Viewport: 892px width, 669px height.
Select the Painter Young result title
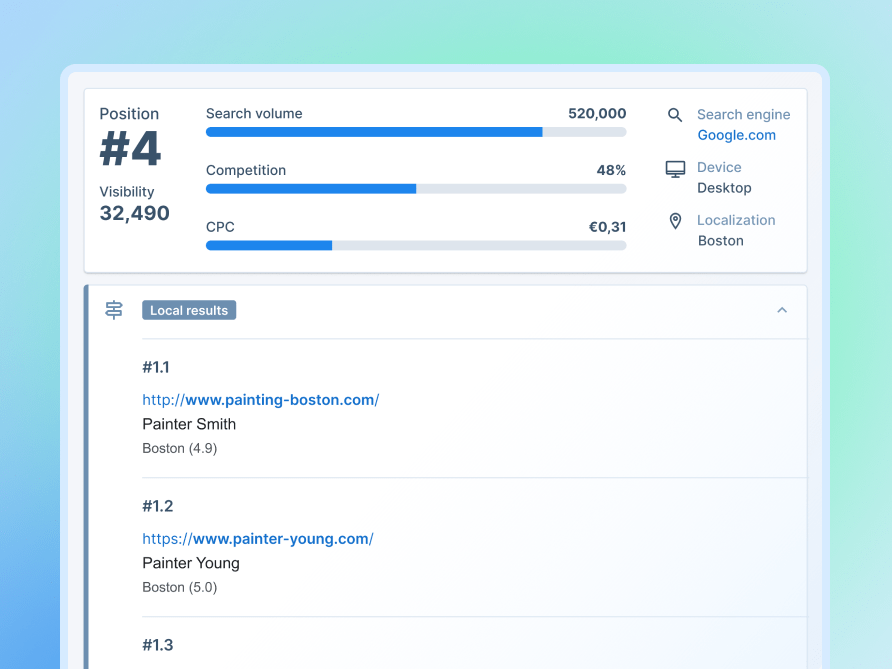(x=190, y=563)
